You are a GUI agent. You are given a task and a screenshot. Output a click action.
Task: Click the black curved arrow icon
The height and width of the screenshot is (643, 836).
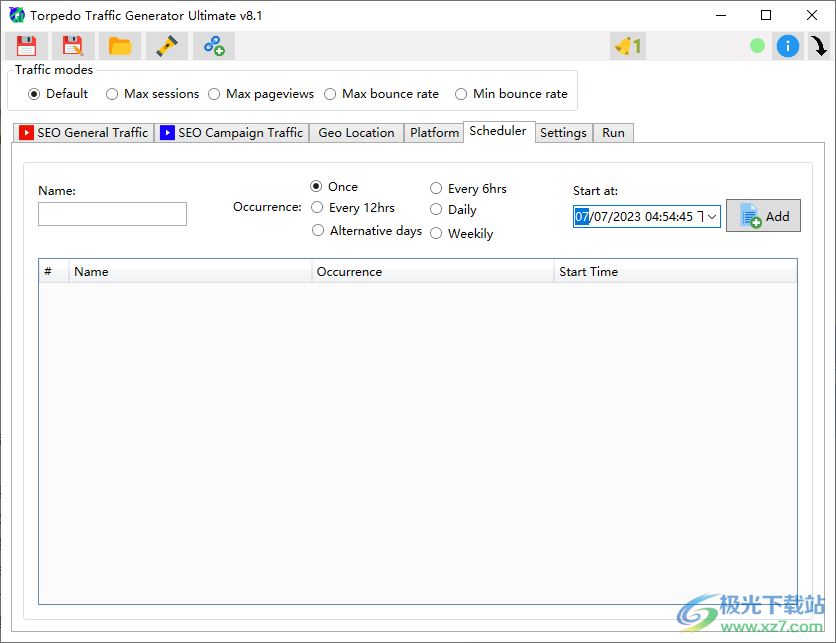pyautogui.click(x=819, y=46)
